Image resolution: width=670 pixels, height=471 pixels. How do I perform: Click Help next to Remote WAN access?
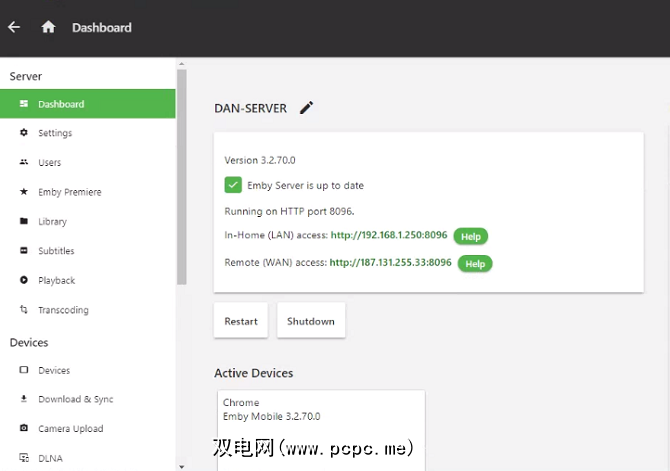pyautogui.click(x=475, y=263)
